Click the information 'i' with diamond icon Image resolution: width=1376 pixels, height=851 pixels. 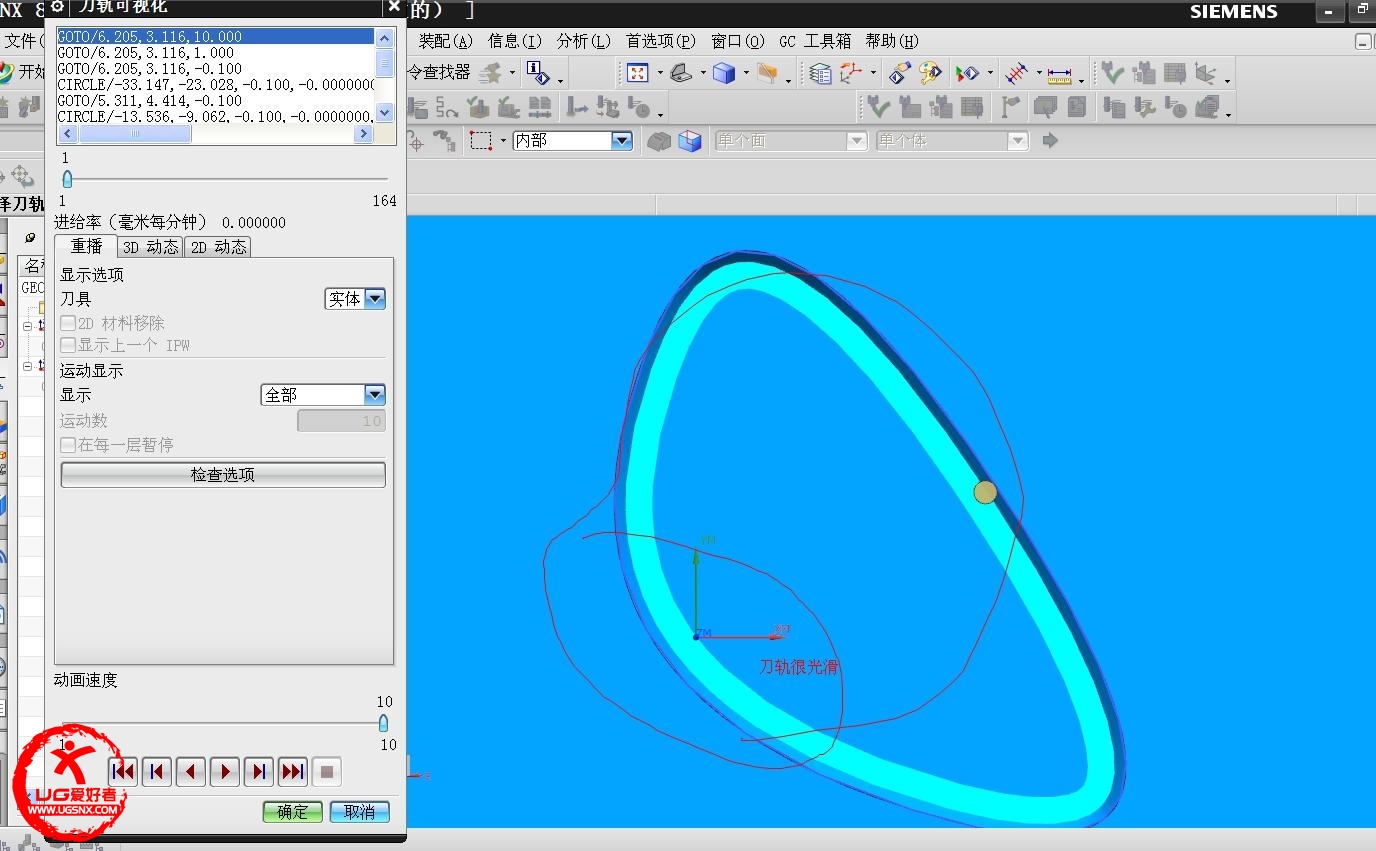pyautogui.click(x=538, y=73)
